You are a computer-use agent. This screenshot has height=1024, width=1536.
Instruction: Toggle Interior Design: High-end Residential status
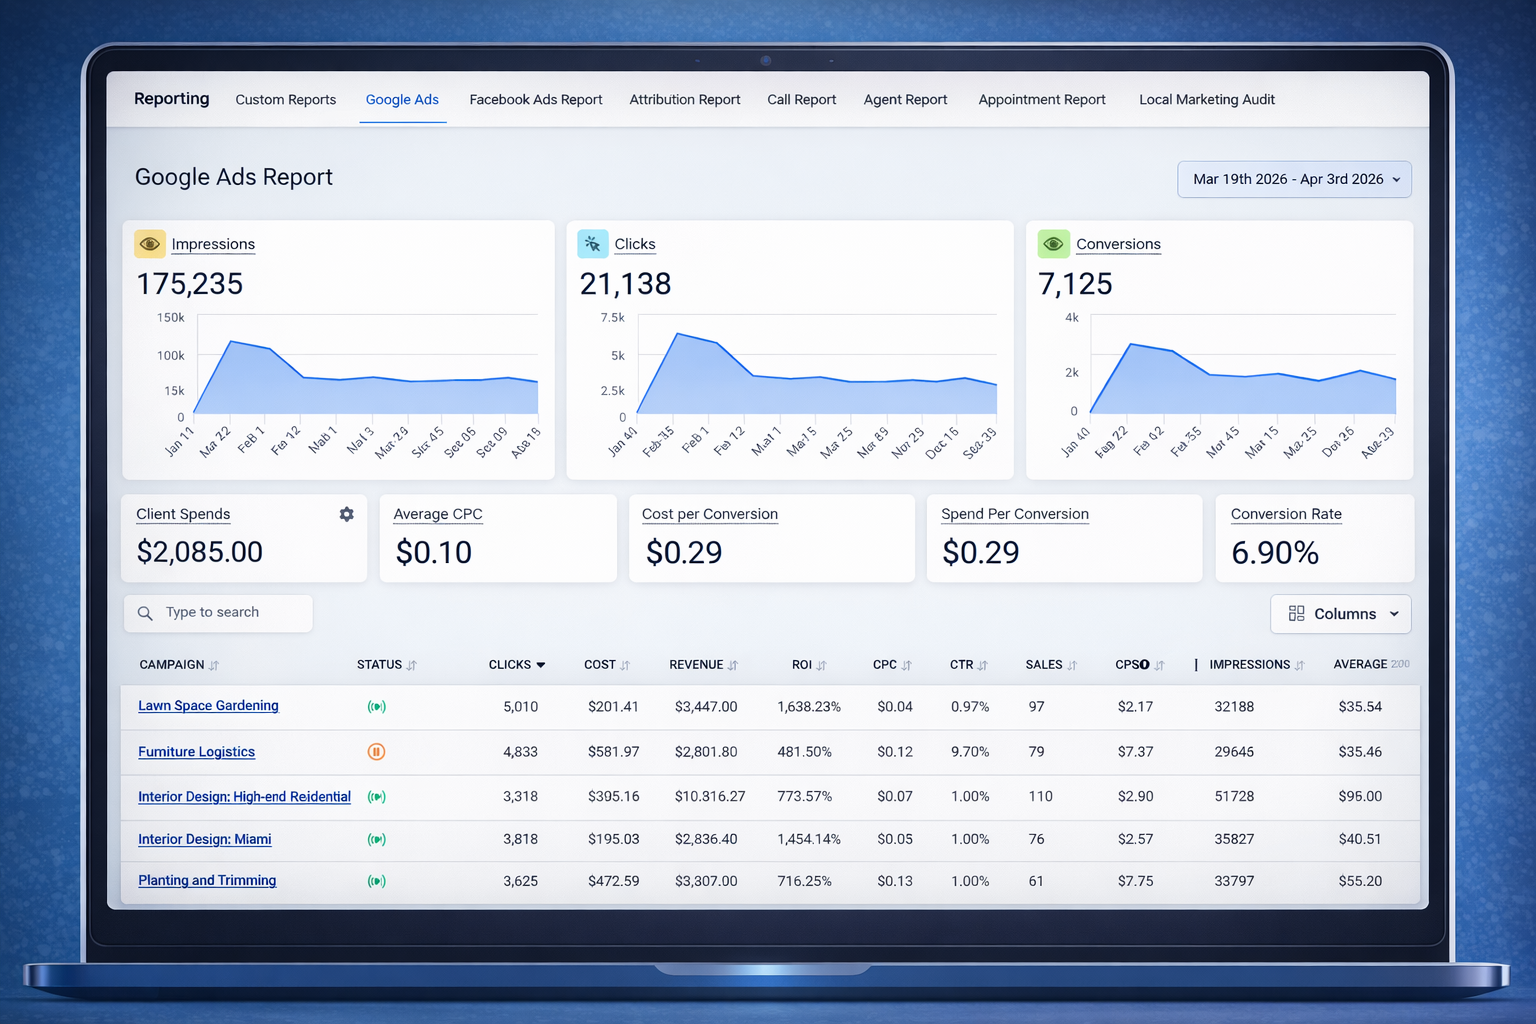[376, 797]
